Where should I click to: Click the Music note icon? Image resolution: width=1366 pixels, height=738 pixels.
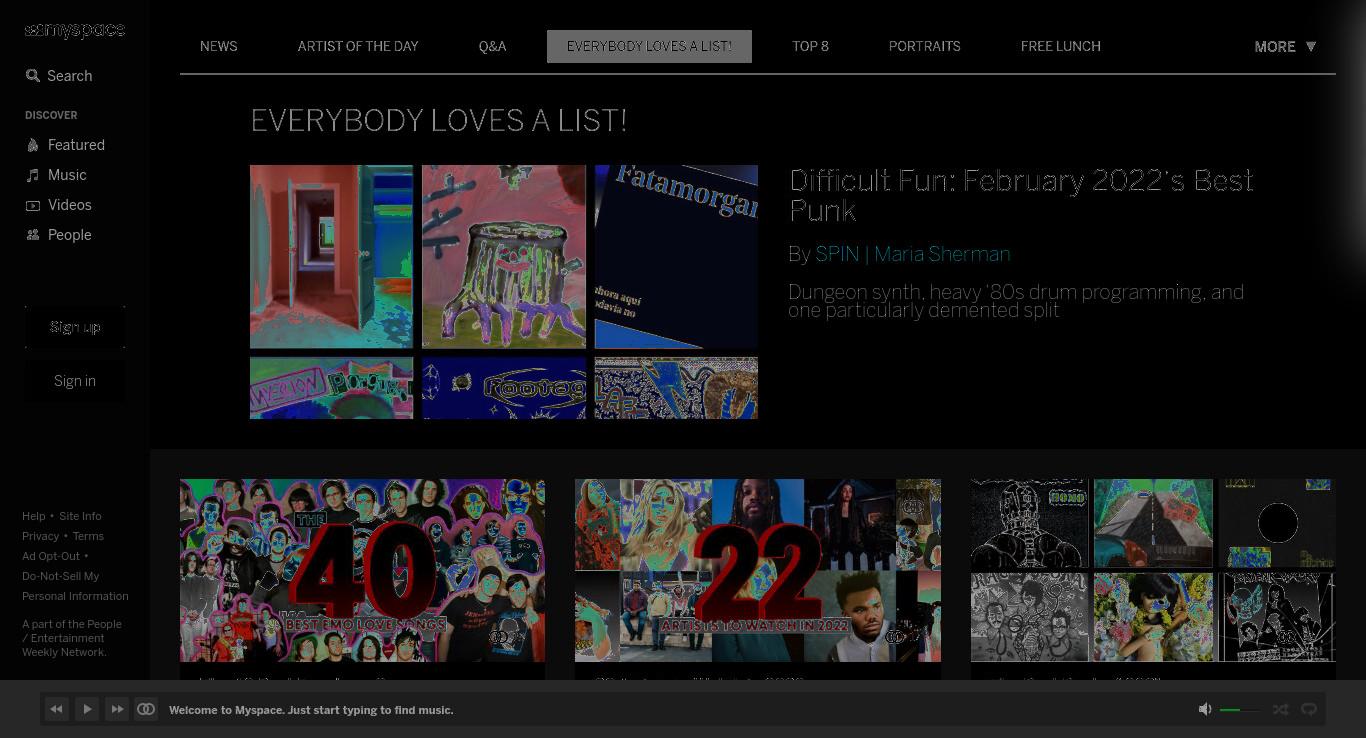33,175
